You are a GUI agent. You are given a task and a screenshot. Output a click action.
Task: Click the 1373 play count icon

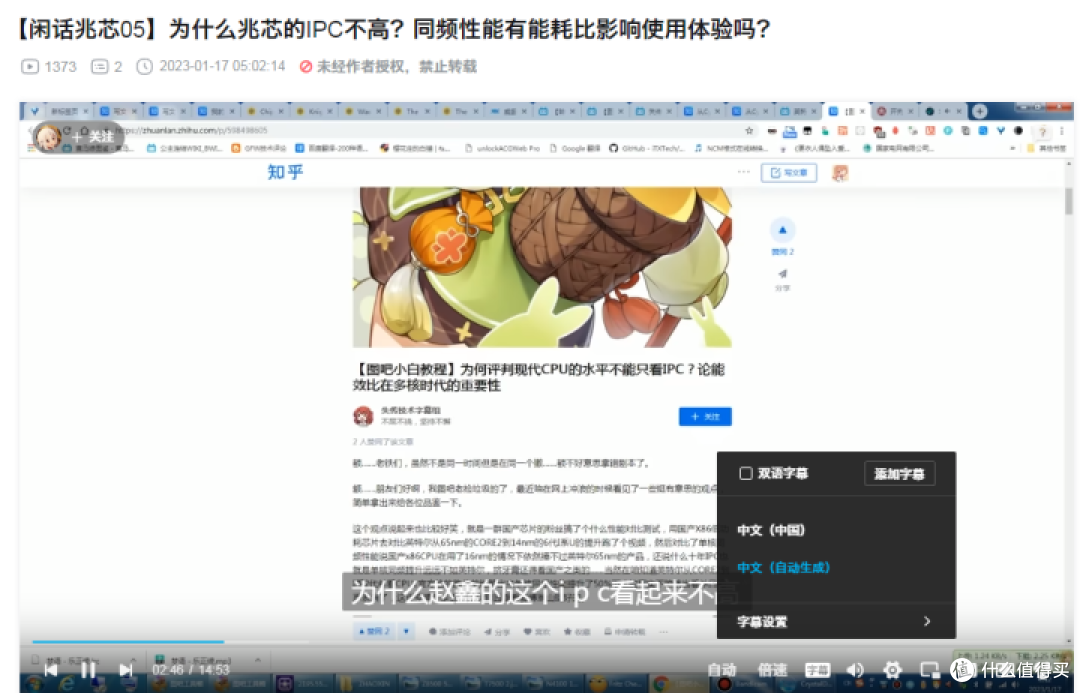pos(30,66)
